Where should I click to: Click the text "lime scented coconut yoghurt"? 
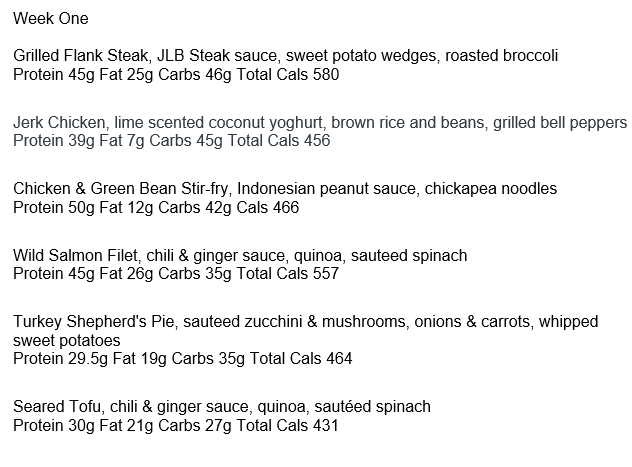coord(216,123)
